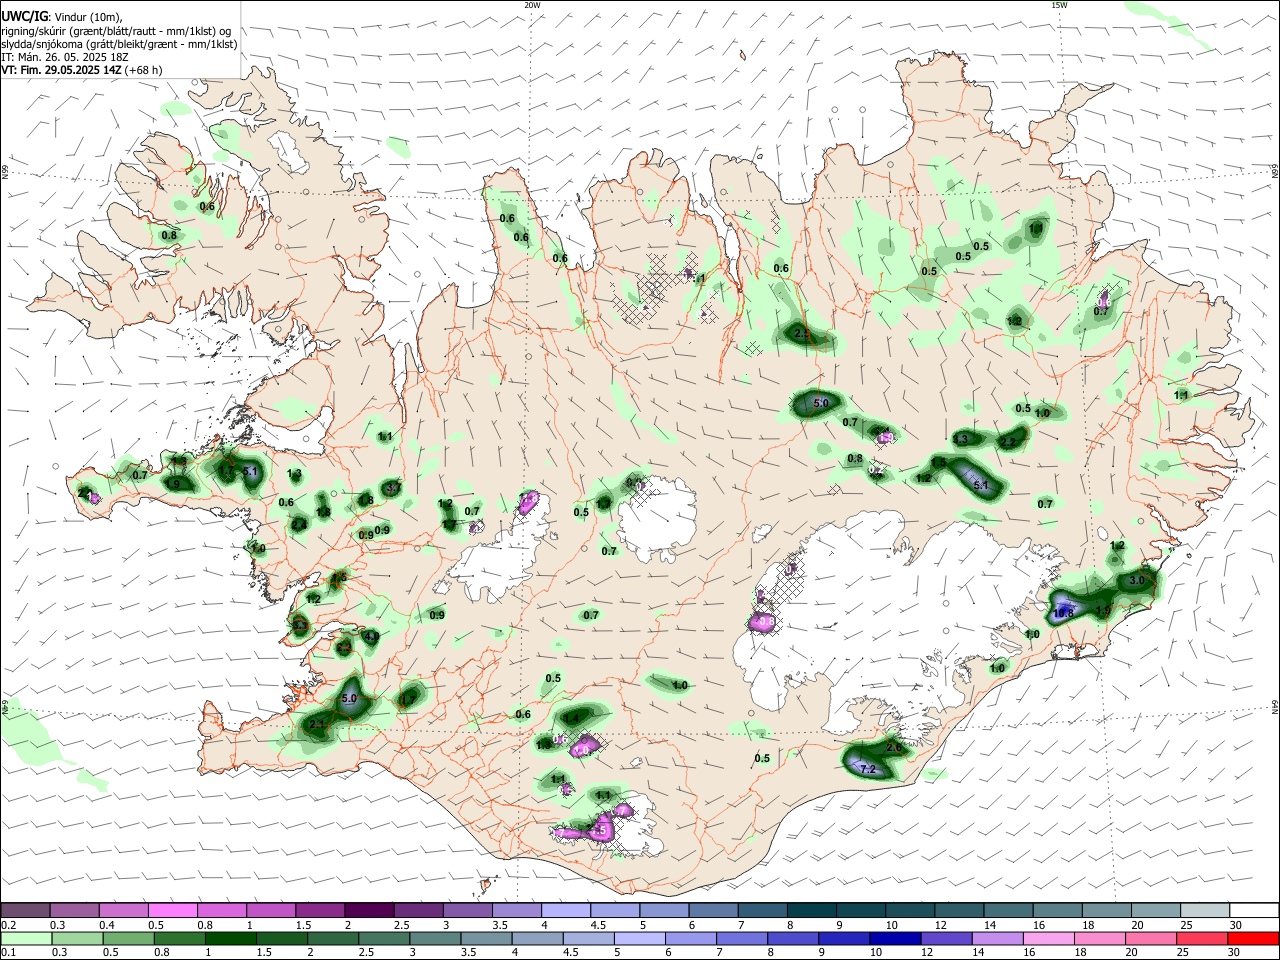1280x960 pixels.
Task: Pick the bottom legend row swatch labeled 14
Action: click(x=999, y=938)
